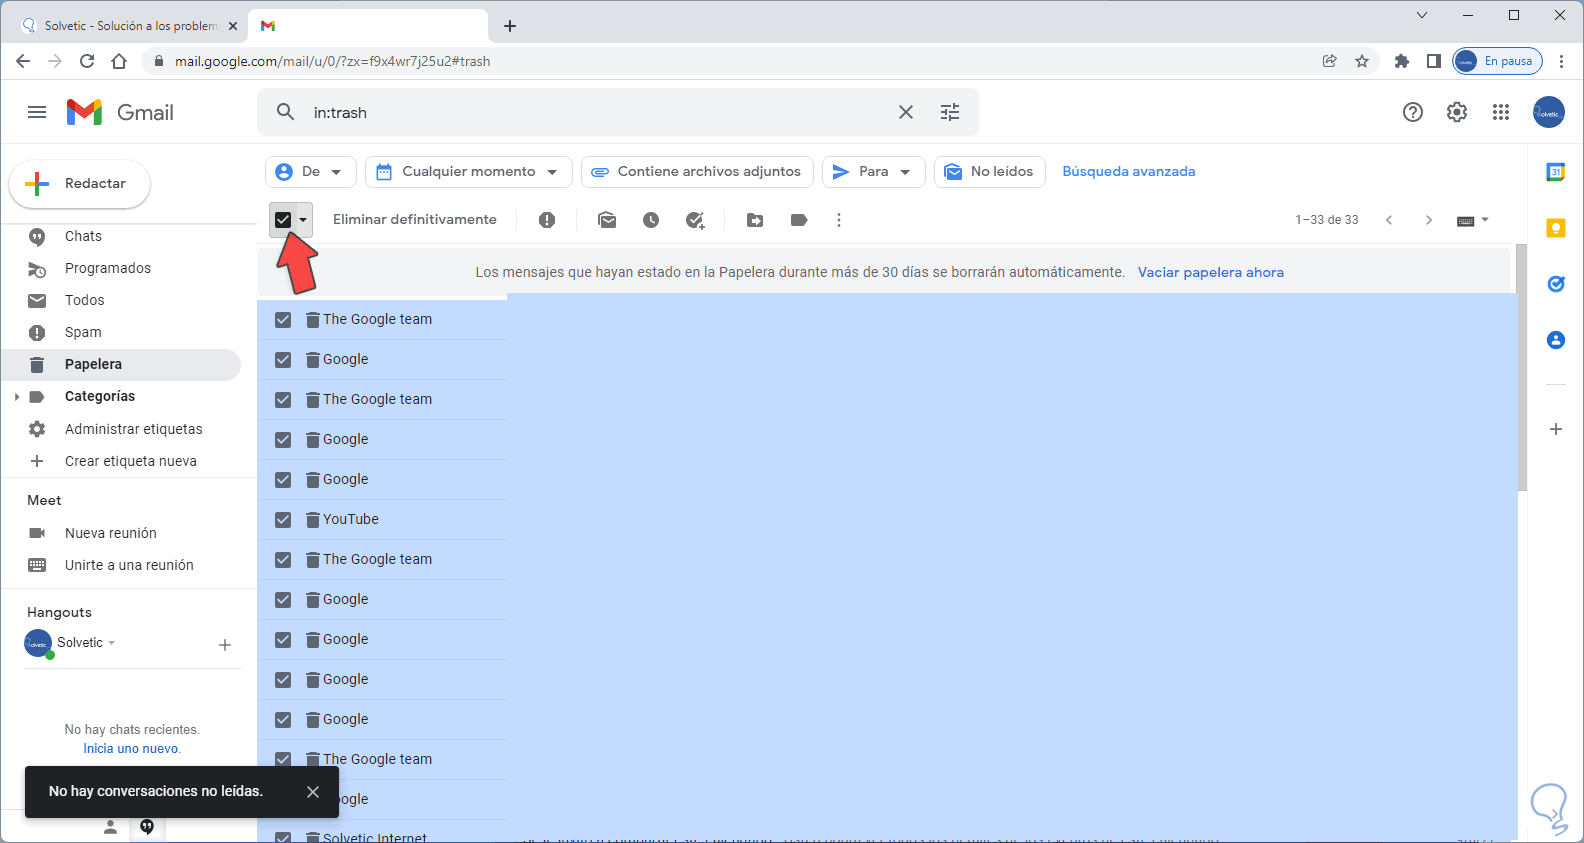
Task: Go to the newer messages page arrow
Action: [1389, 220]
